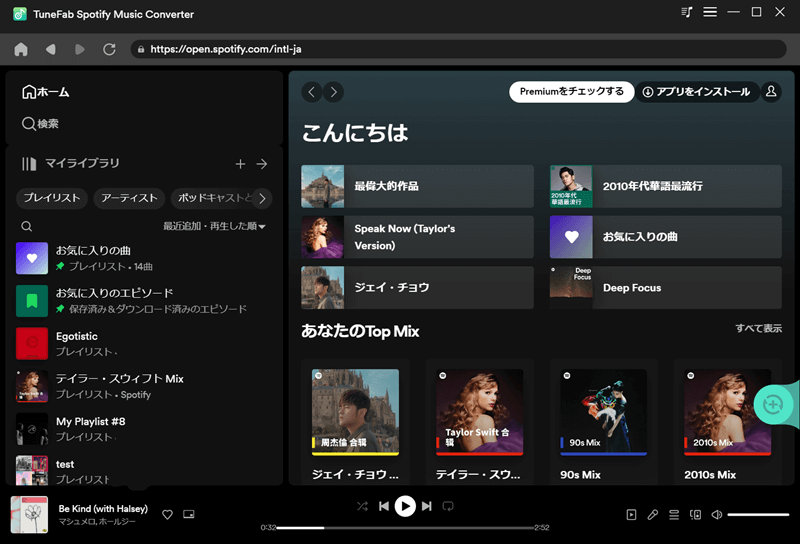Open the user profile icon
Screen dimensions: 800x544
click(x=771, y=92)
